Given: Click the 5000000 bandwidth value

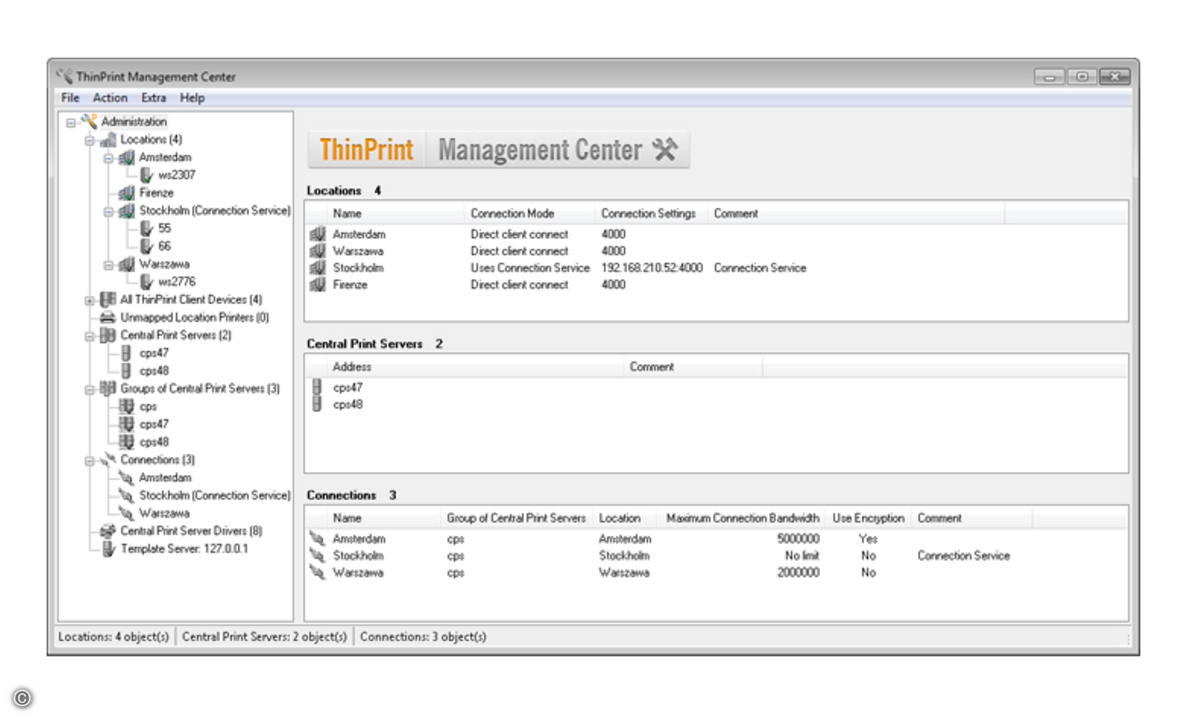Looking at the screenshot, I should coord(797,539).
